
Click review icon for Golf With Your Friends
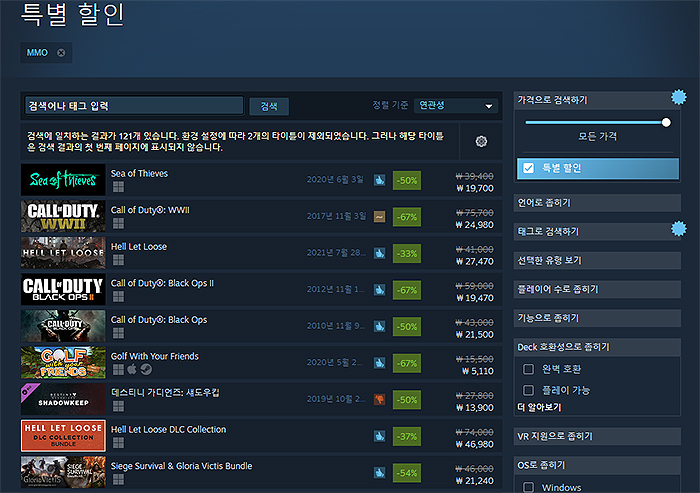point(379,363)
